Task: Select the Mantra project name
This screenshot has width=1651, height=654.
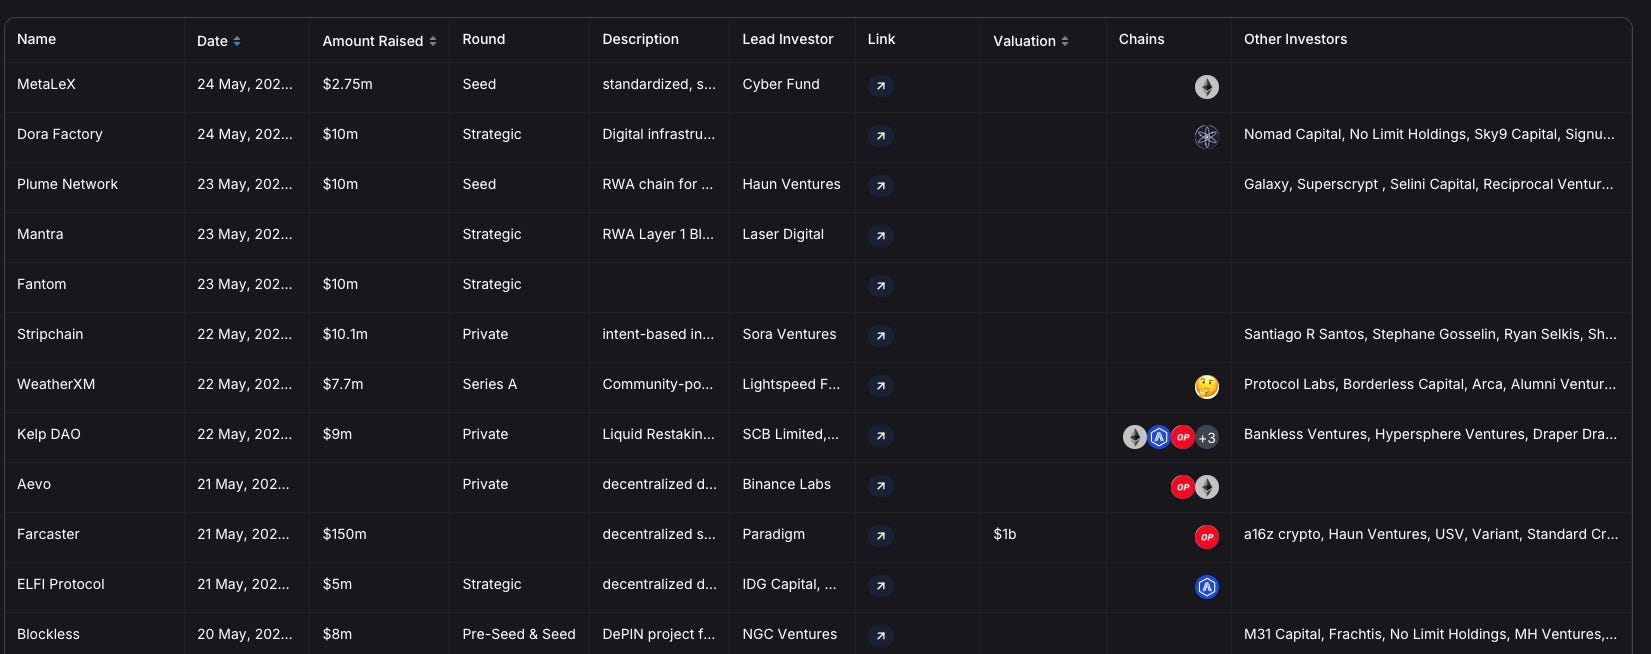Action: tap(40, 234)
